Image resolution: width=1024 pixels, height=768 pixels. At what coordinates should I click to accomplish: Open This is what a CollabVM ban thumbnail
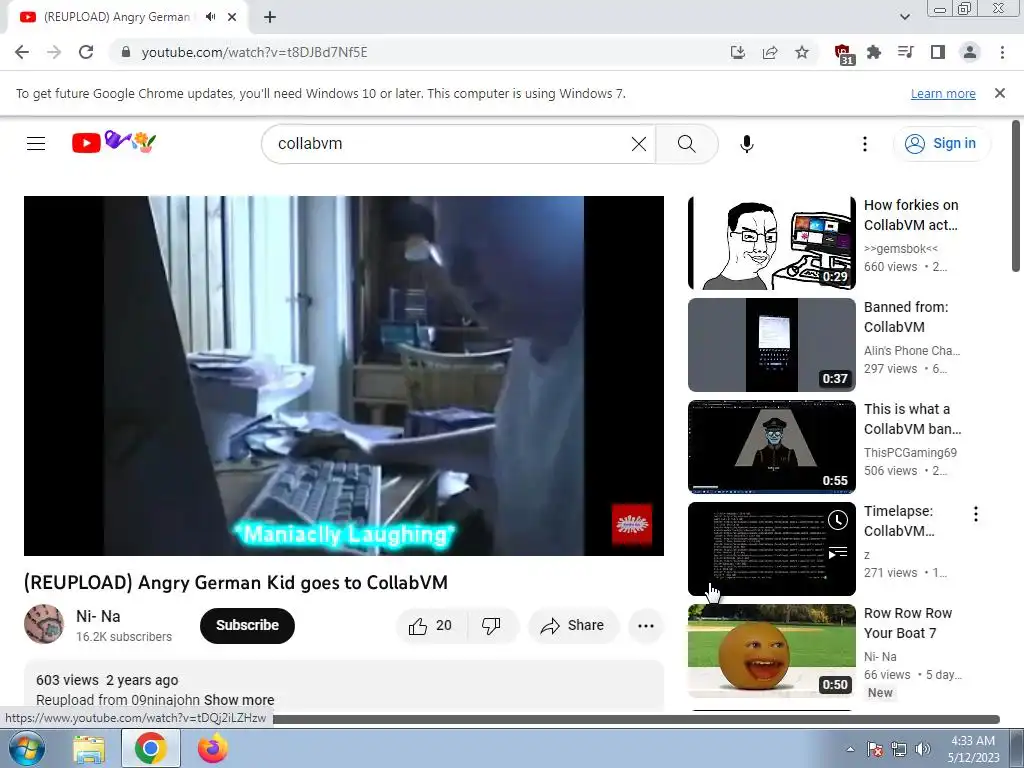(771, 447)
